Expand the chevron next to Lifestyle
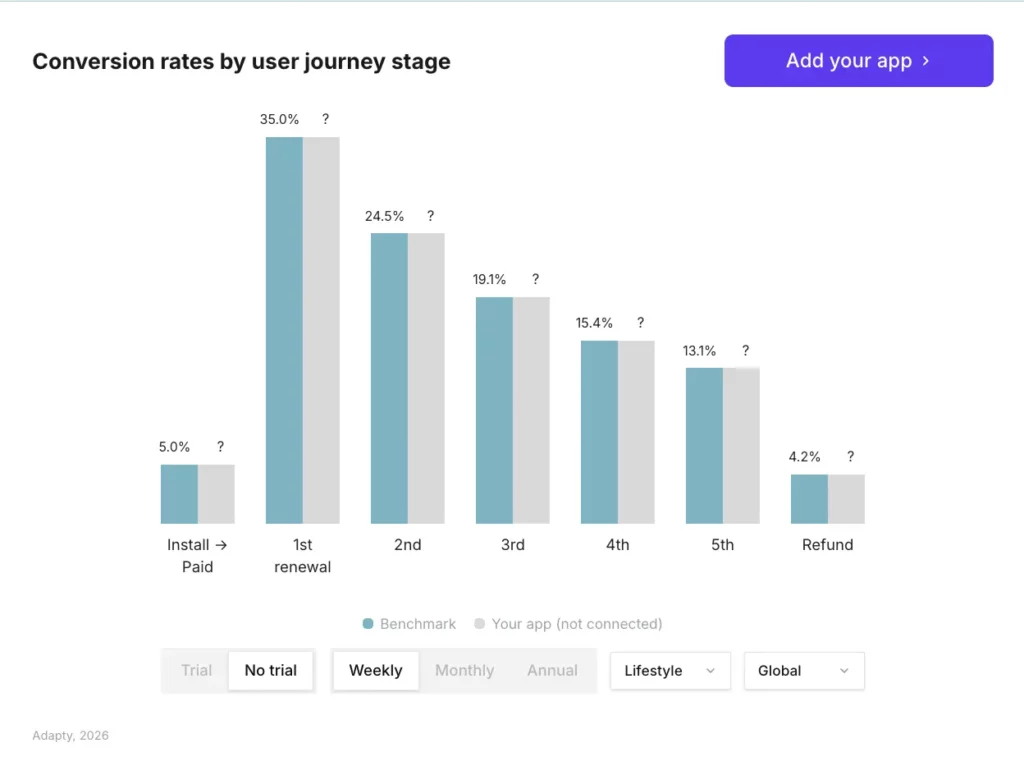 pyautogui.click(x=712, y=671)
